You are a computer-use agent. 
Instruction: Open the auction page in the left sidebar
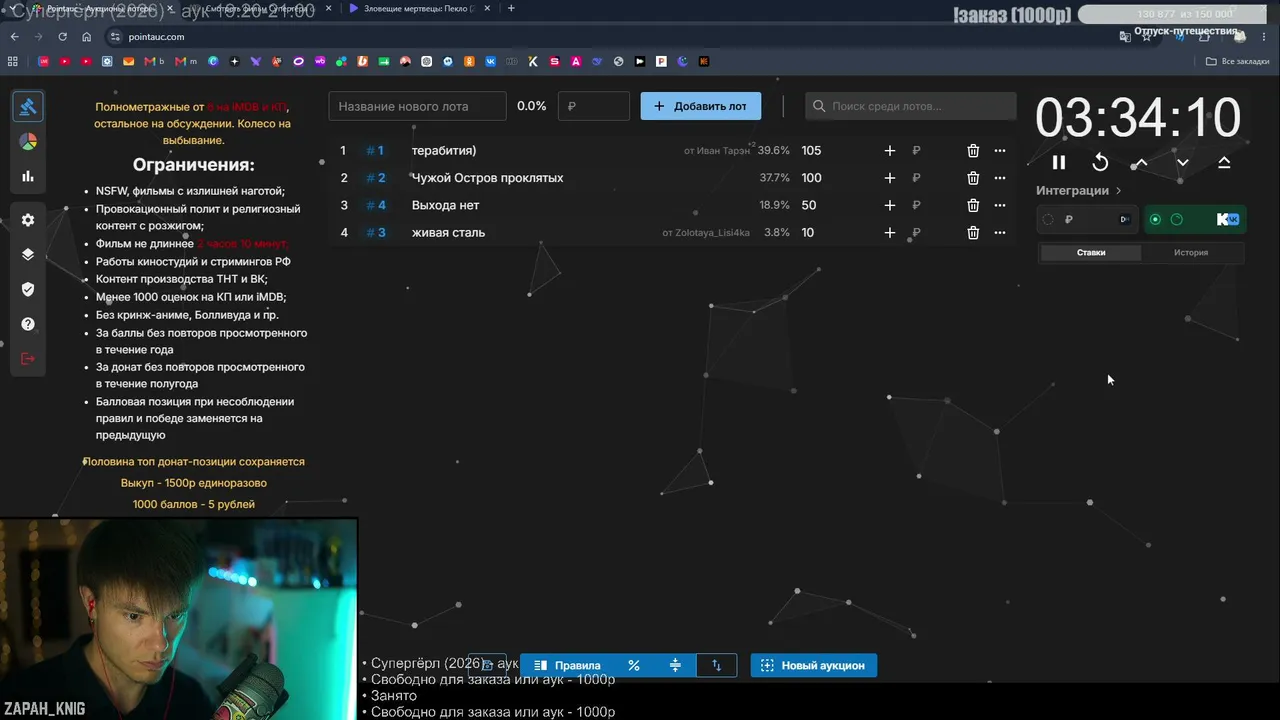click(28, 106)
